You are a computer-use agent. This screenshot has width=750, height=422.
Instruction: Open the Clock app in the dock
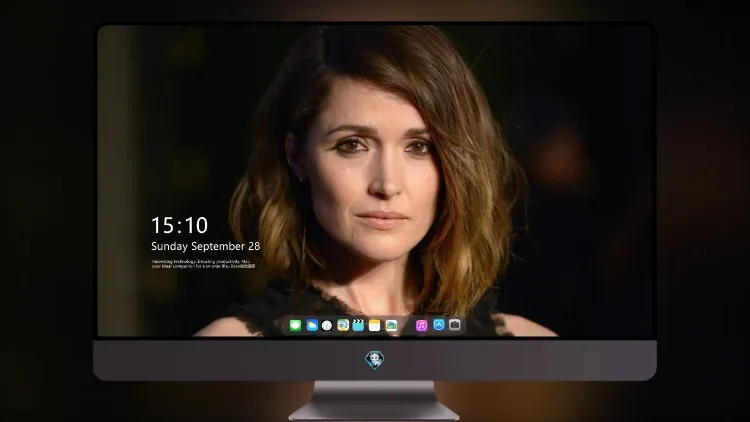pyautogui.click(x=327, y=326)
